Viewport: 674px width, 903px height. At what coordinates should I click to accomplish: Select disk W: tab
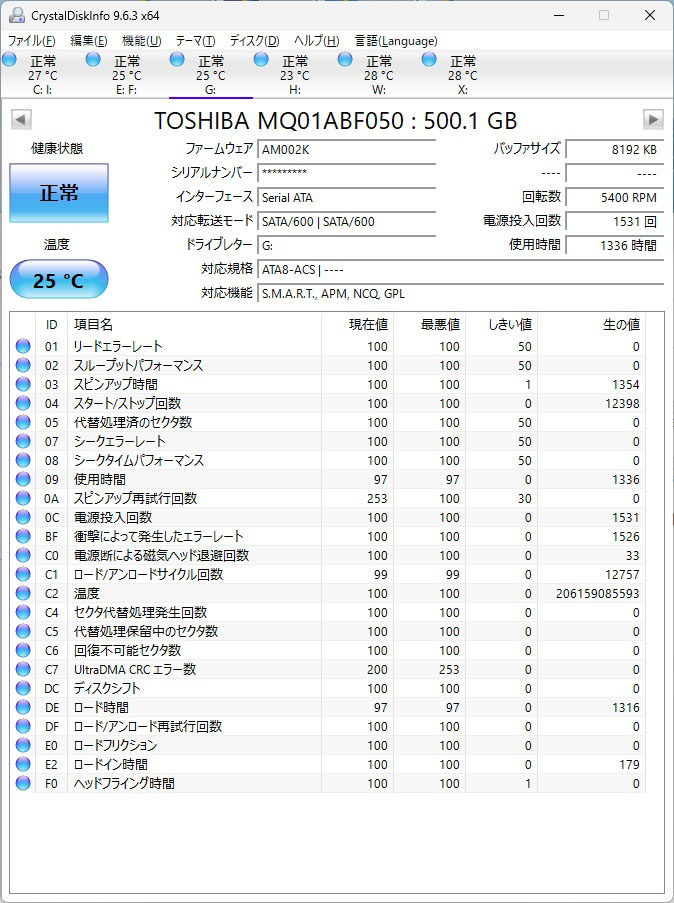click(378, 74)
